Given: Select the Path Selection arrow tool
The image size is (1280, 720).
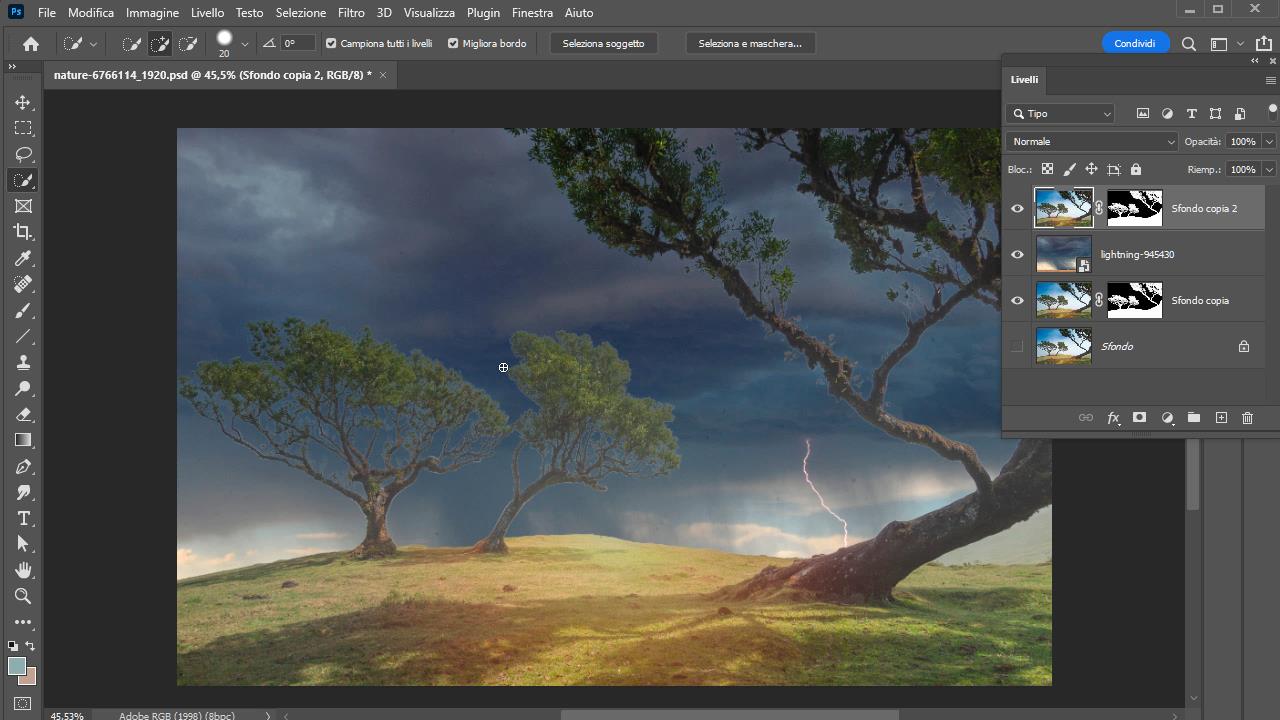Looking at the screenshot, I should pos(23,545).
